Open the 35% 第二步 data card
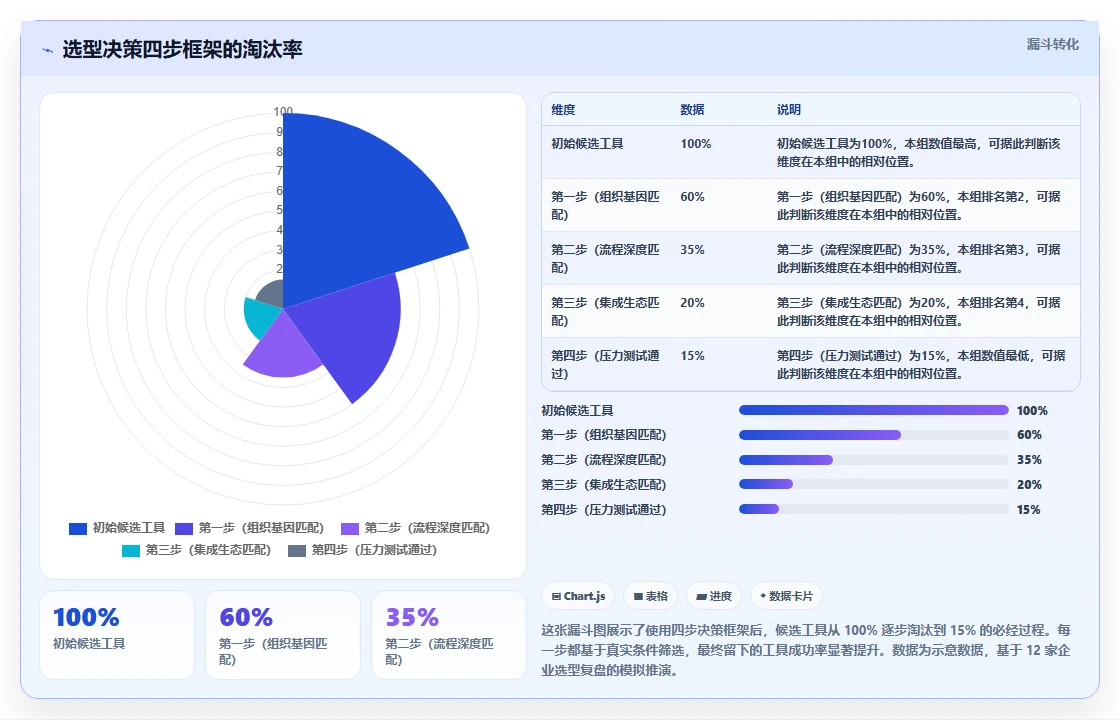Image resolution: width=1120 pixels, height=720 pixels. coord(449,635)
